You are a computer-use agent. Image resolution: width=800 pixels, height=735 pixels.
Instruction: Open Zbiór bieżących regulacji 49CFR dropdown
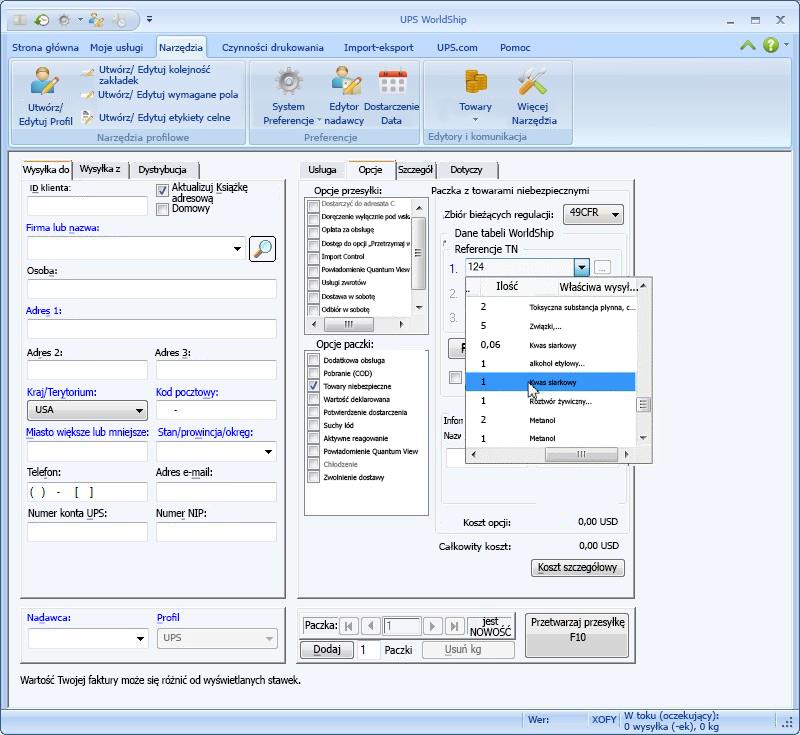pyautogui.click(x=615, y=214)
